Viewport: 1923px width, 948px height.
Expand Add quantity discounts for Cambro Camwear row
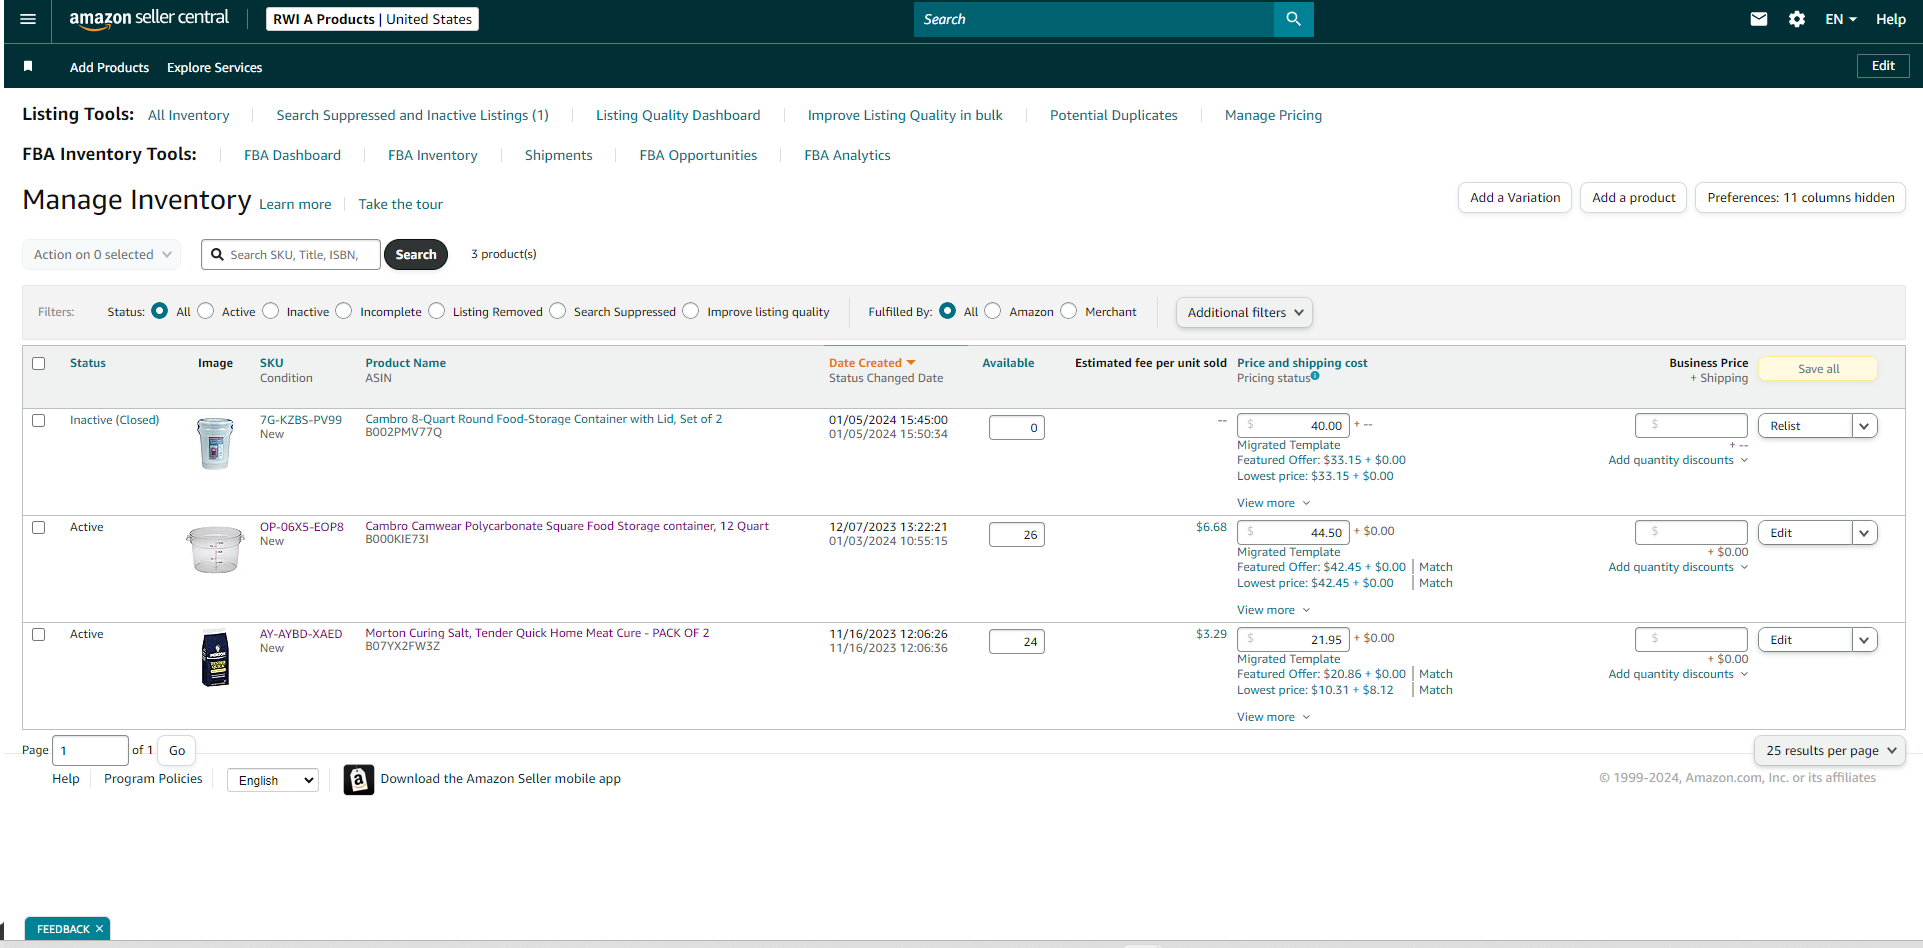[x=1678, y=567]
